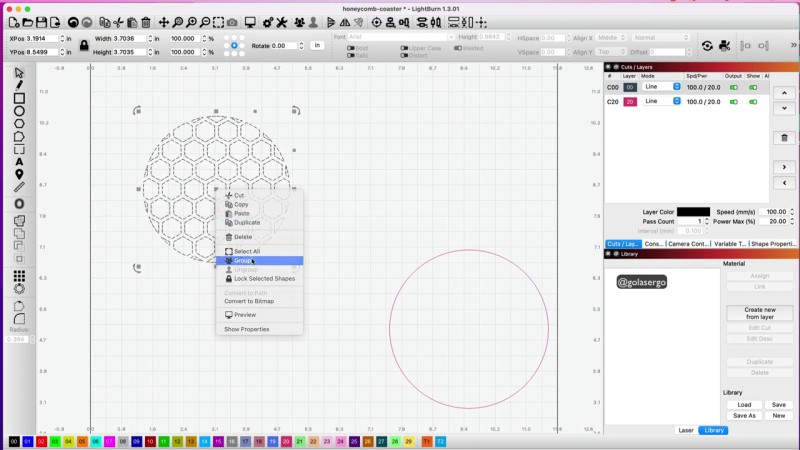Choose Group from the context menu
The height and width of the screenshot is (450, 800).
pos(243,261)
